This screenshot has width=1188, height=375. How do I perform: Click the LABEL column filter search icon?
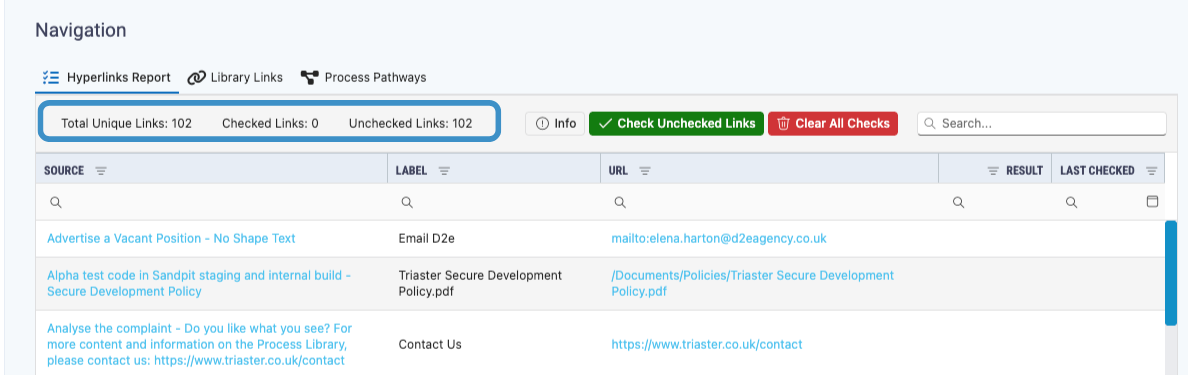coord(407,202)
